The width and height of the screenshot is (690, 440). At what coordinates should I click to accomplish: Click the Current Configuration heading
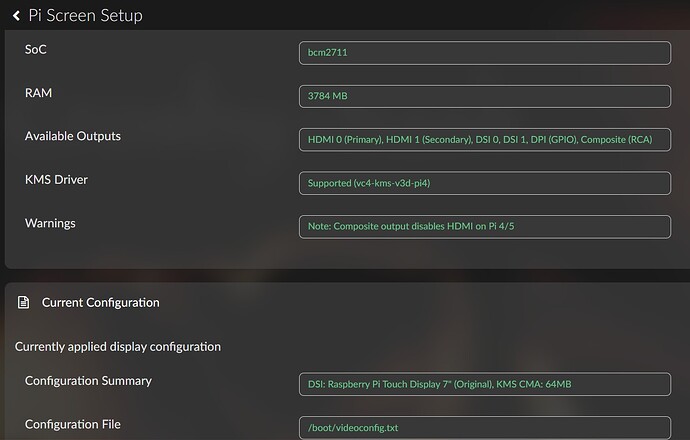101,303
